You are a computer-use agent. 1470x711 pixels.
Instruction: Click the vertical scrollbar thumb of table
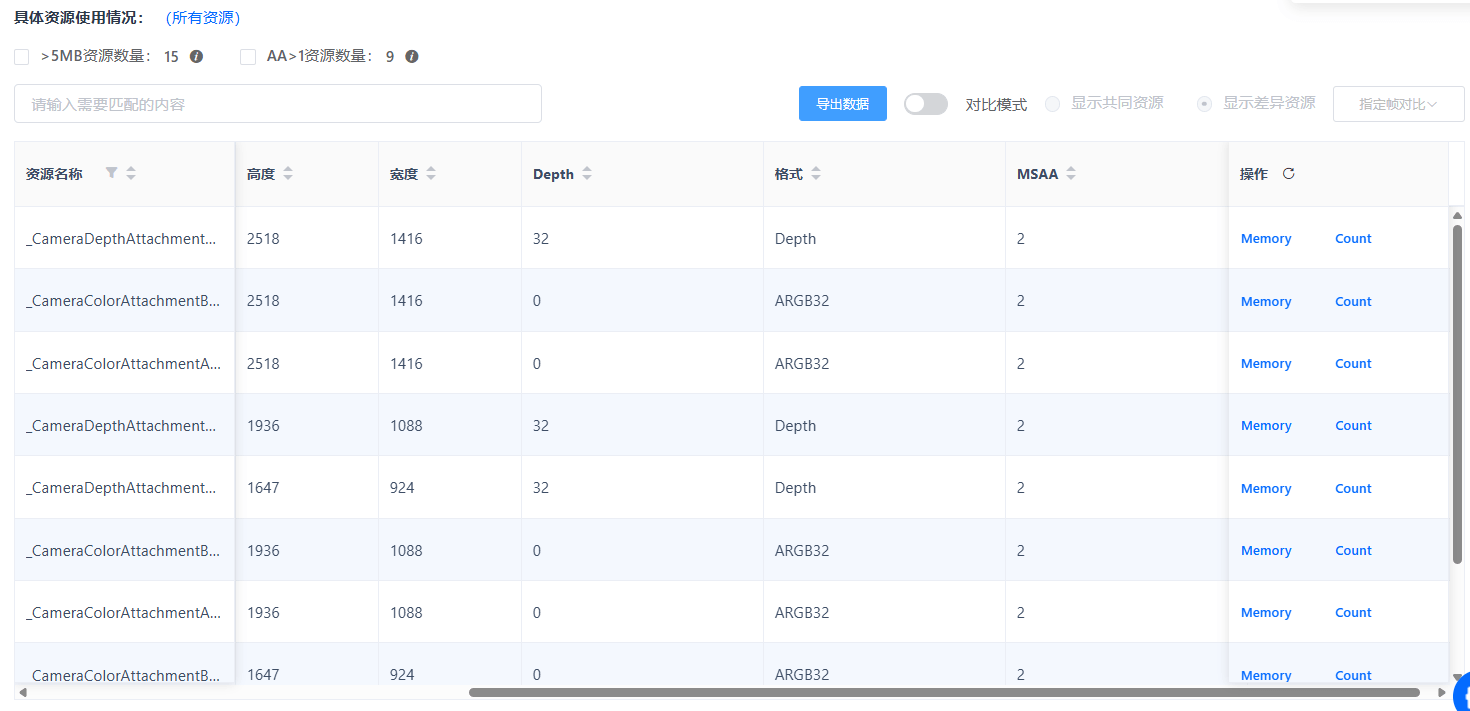coord(1458,393)
